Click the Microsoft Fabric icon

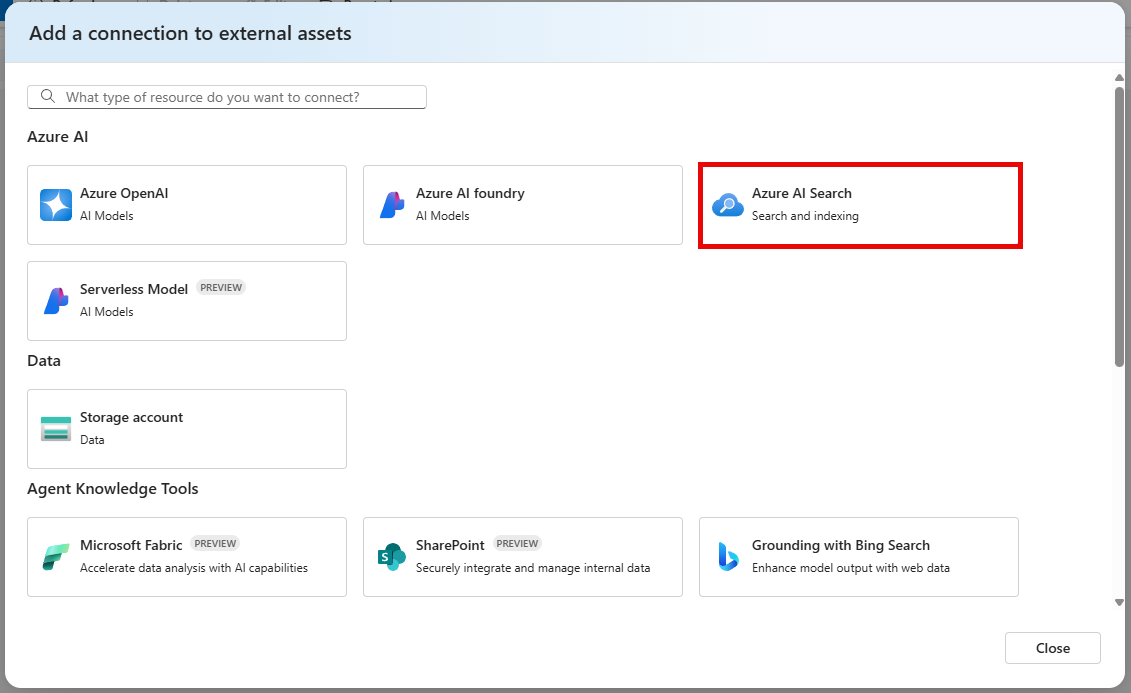pos(56,556)
